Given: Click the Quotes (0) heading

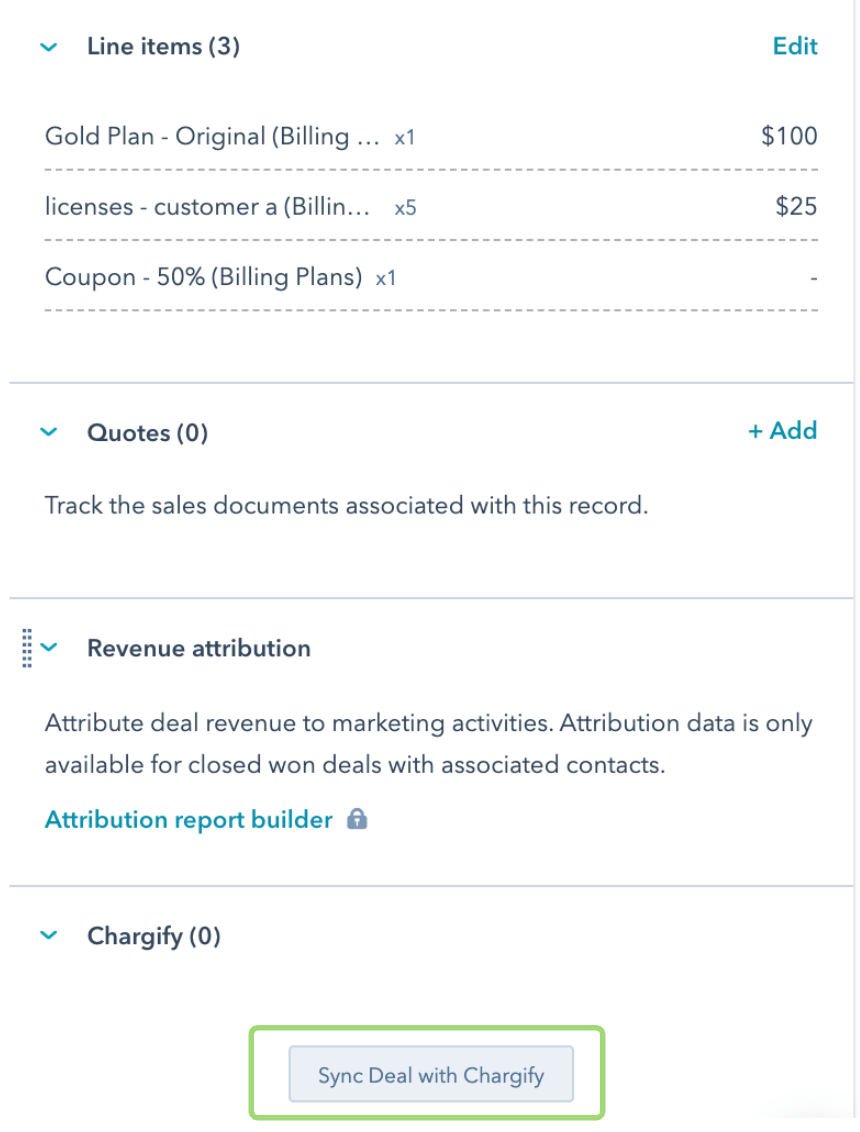Looking at the screenshot, I should coord(147,433).
